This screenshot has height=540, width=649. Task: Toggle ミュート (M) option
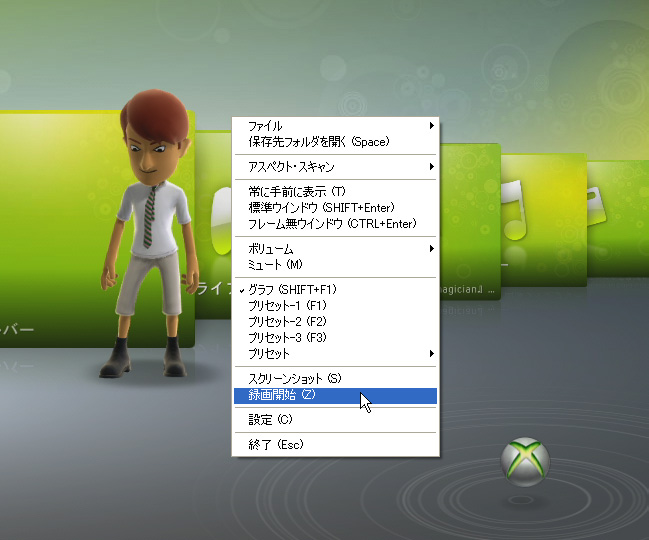click(335, 264)
